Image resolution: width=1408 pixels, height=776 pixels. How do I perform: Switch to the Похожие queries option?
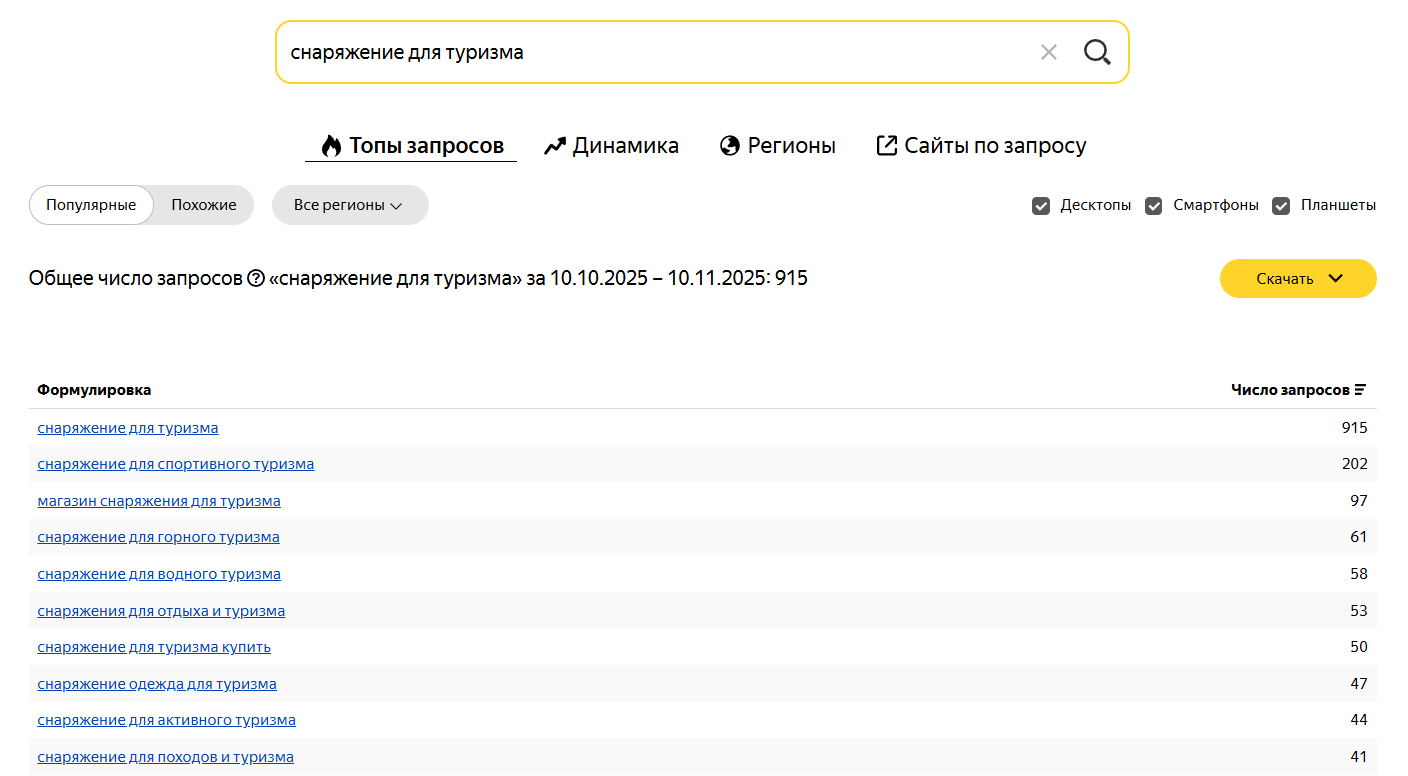pos(204,205)
